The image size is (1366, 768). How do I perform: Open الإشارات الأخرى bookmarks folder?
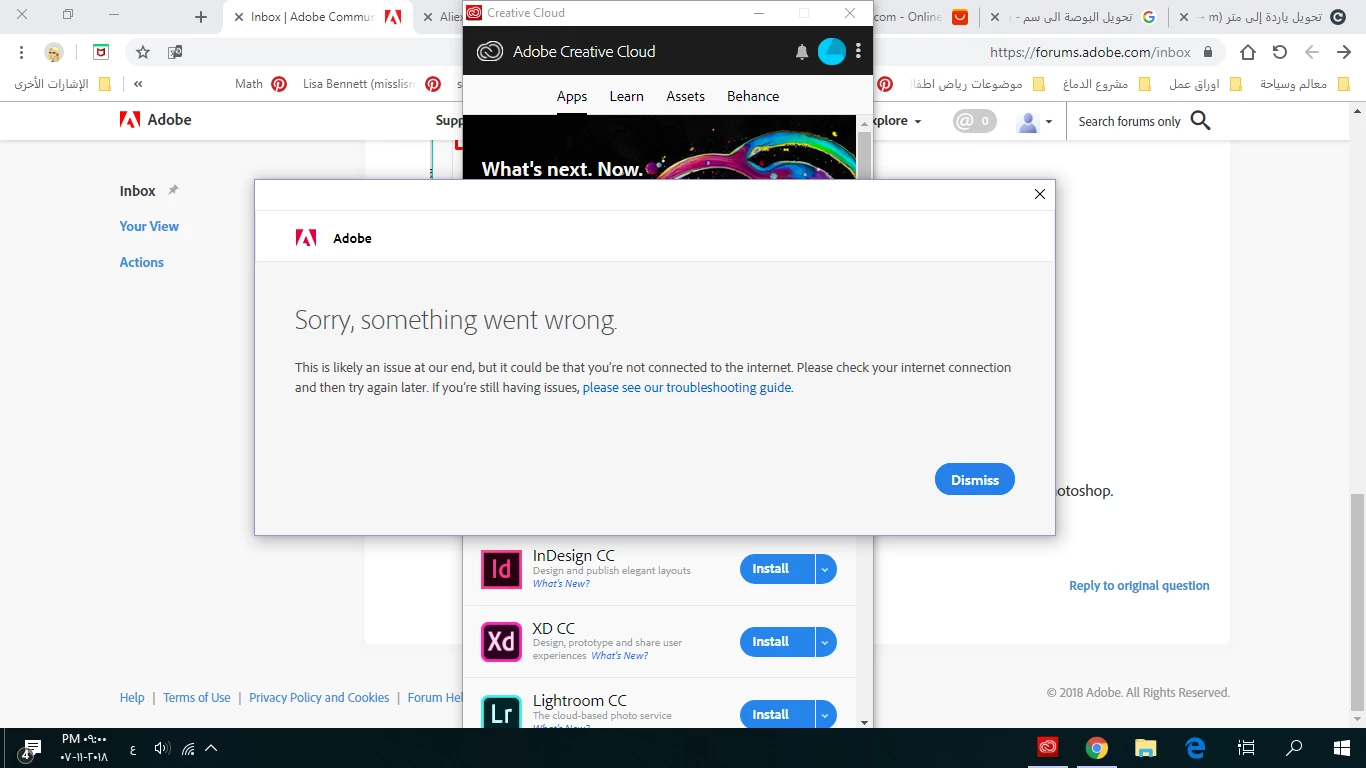(61, 84)
